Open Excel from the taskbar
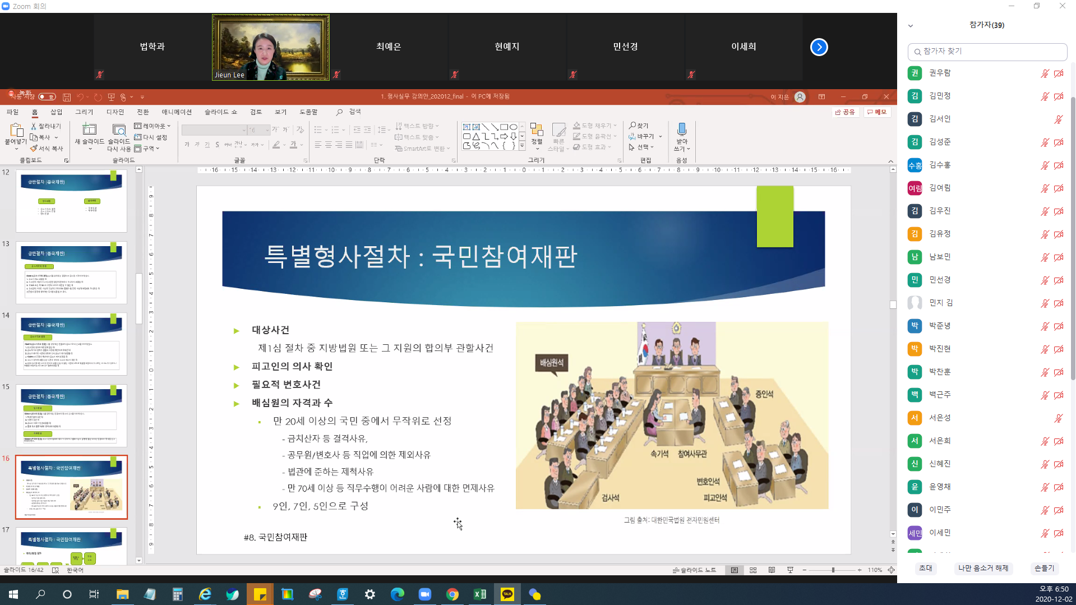 coord(480,594)
